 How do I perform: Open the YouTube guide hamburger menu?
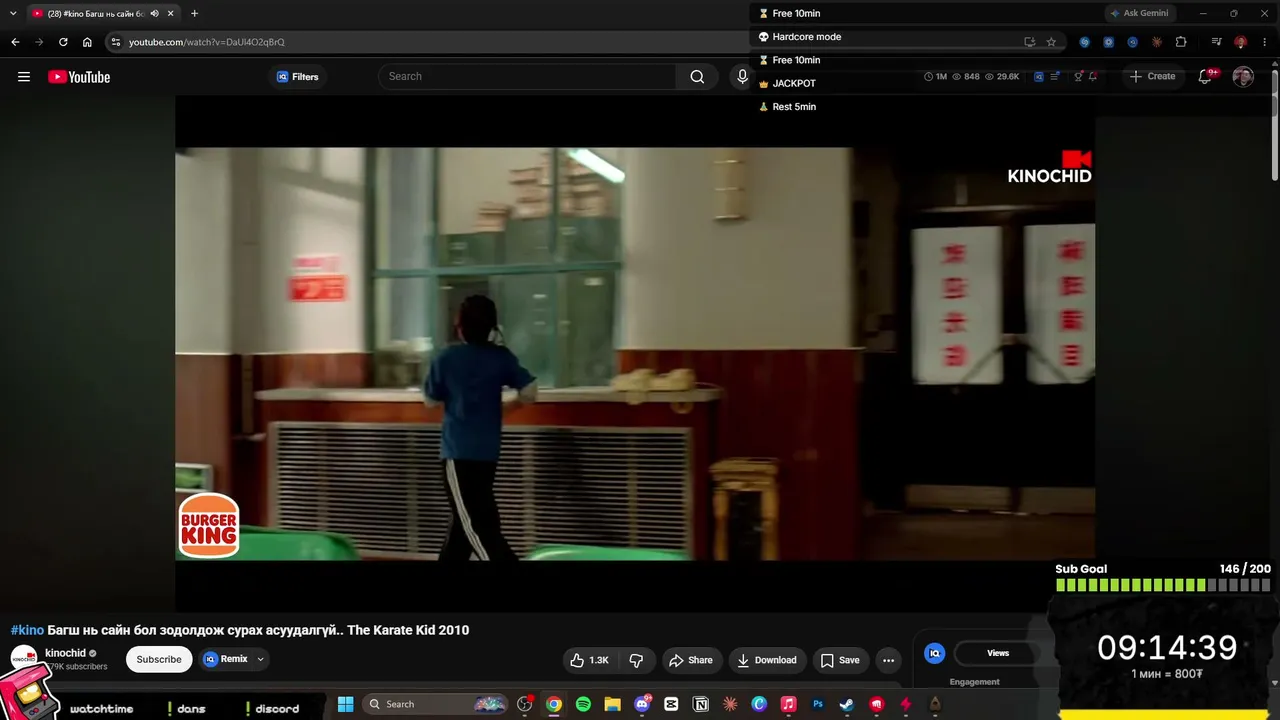pyautogui.click(x=24, y=77)
